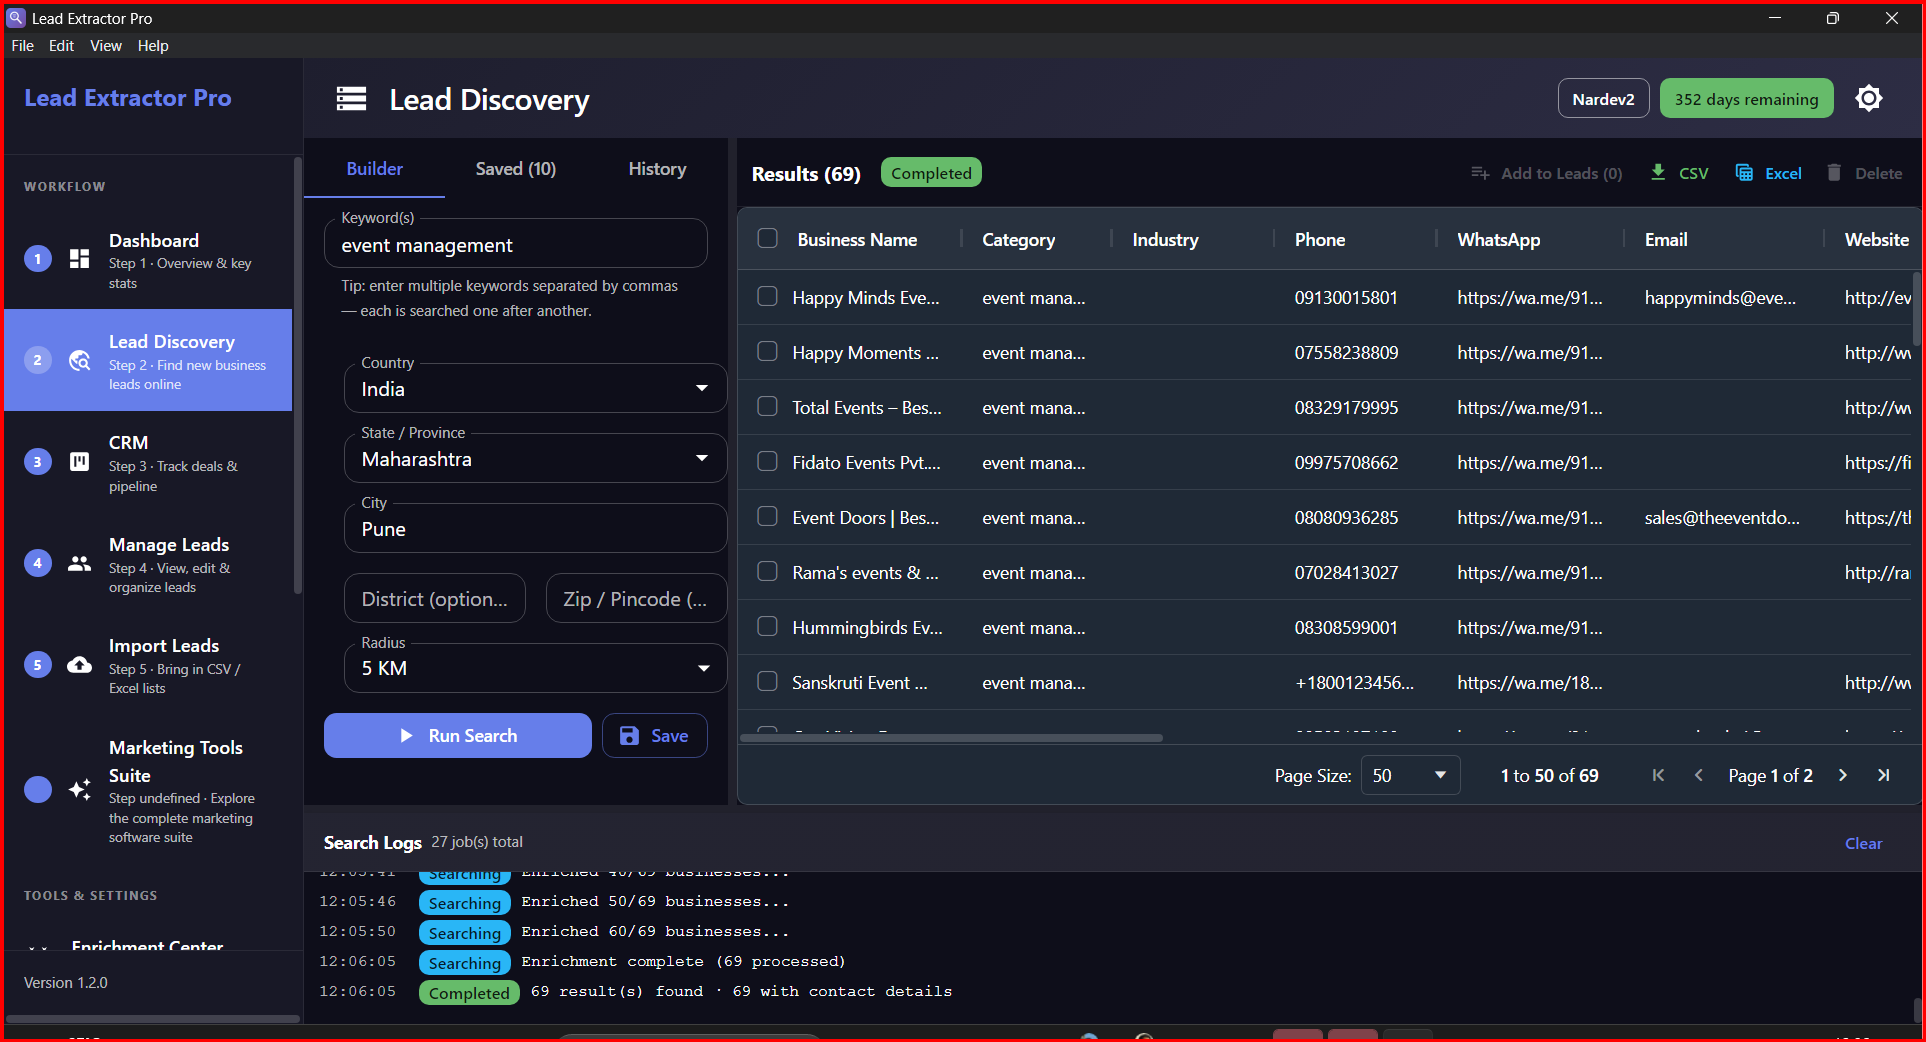Open the Country dropdown showing India

[535, 388]
